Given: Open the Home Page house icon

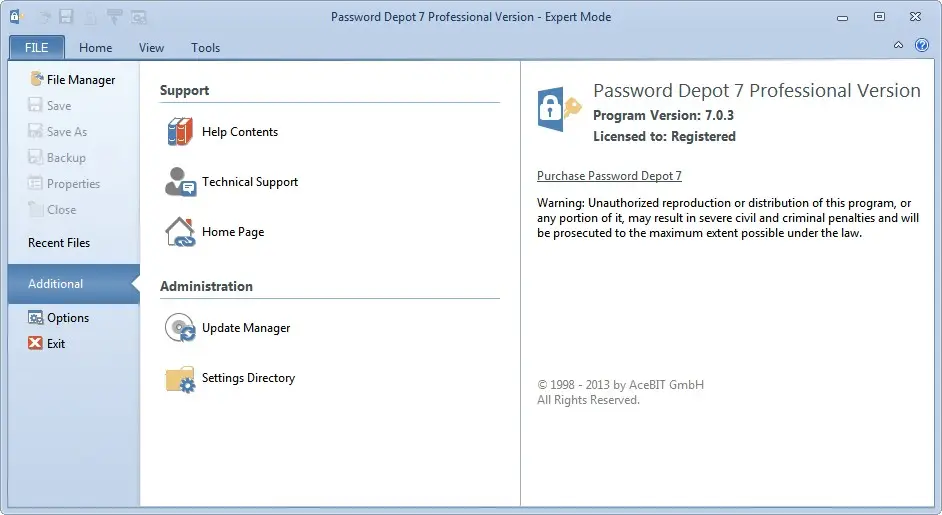Looking at the screenshot, I should 180,232.
